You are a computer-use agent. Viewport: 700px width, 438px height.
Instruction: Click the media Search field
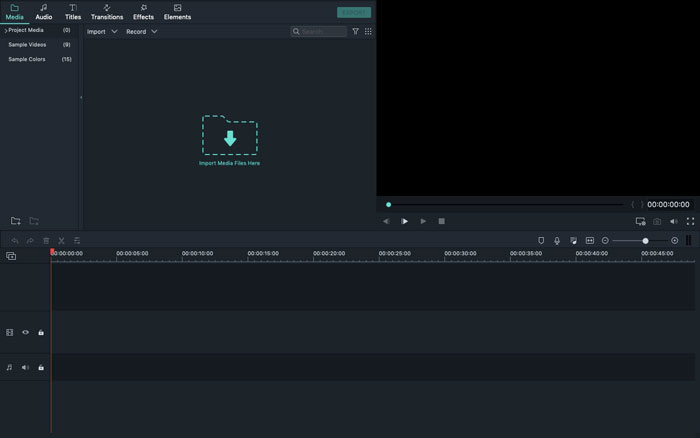point(318,31)
